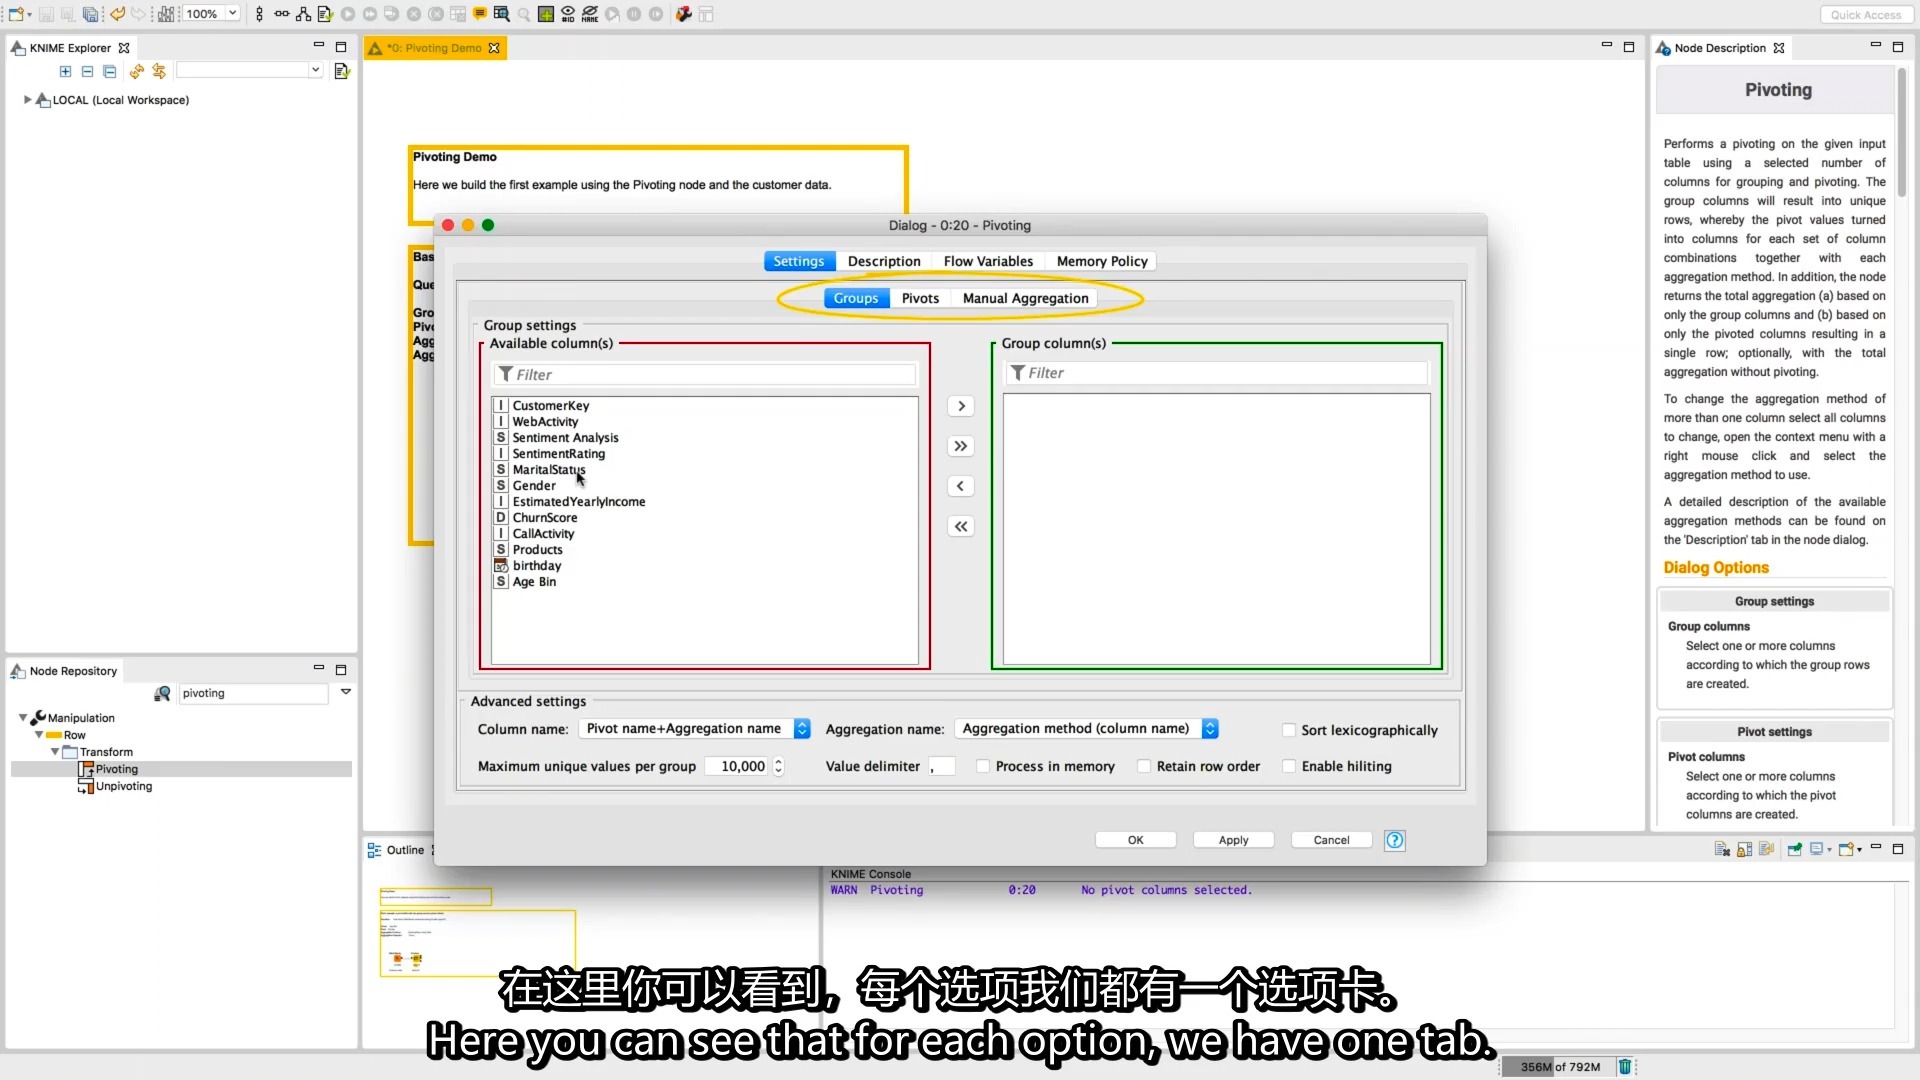Toggle the hide node NAME icon
The width and height of the screenshot is (1920, 1080).
click(590, 14)
